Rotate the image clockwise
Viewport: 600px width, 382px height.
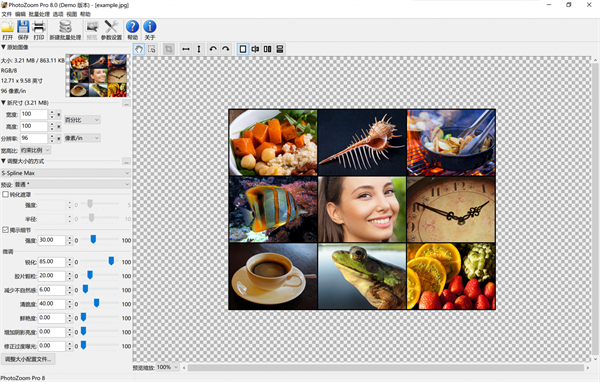coord(226,49)
